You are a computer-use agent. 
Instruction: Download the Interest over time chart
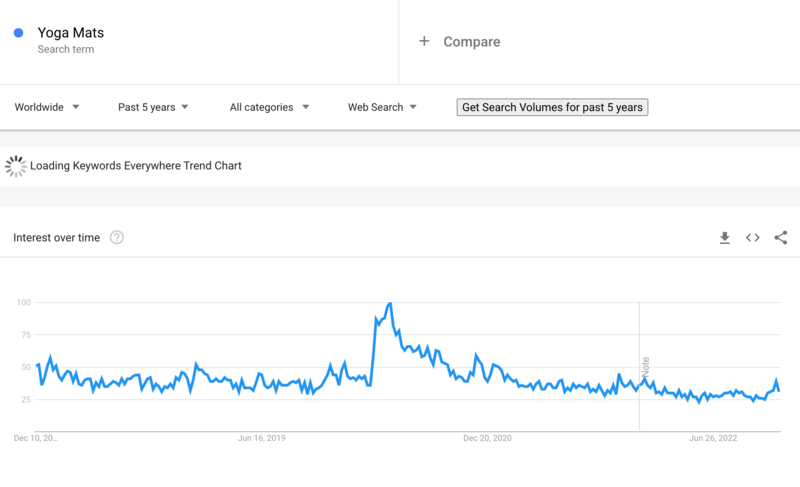tap(725, 238)
